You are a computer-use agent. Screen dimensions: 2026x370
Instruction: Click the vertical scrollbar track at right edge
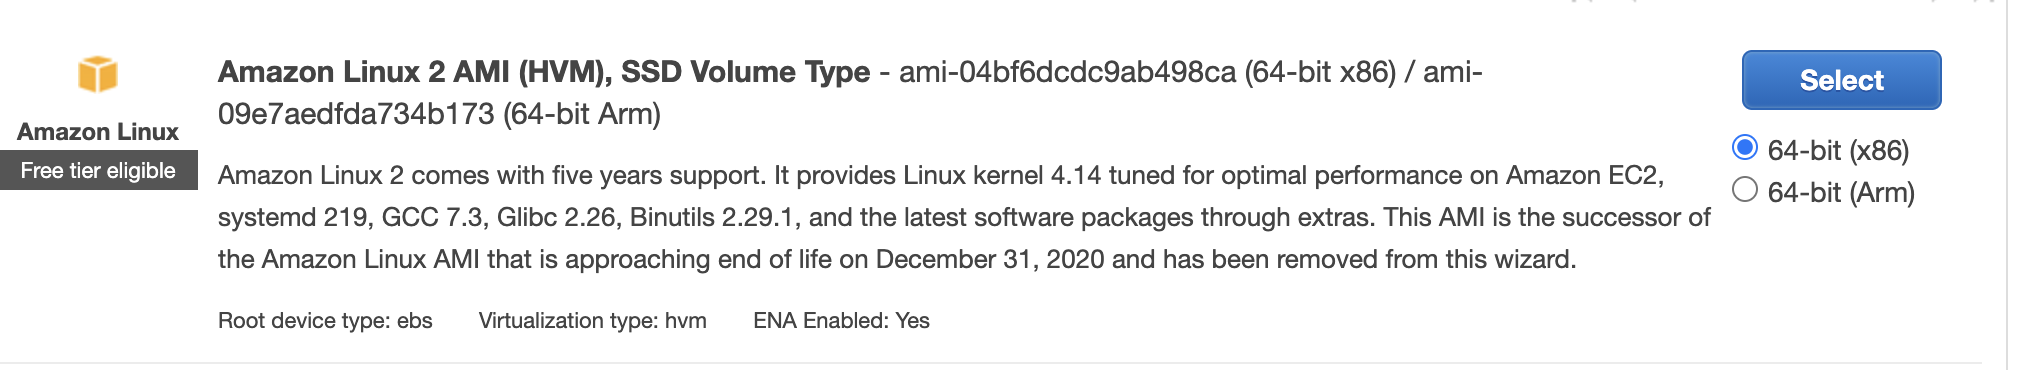[2016, 185]
